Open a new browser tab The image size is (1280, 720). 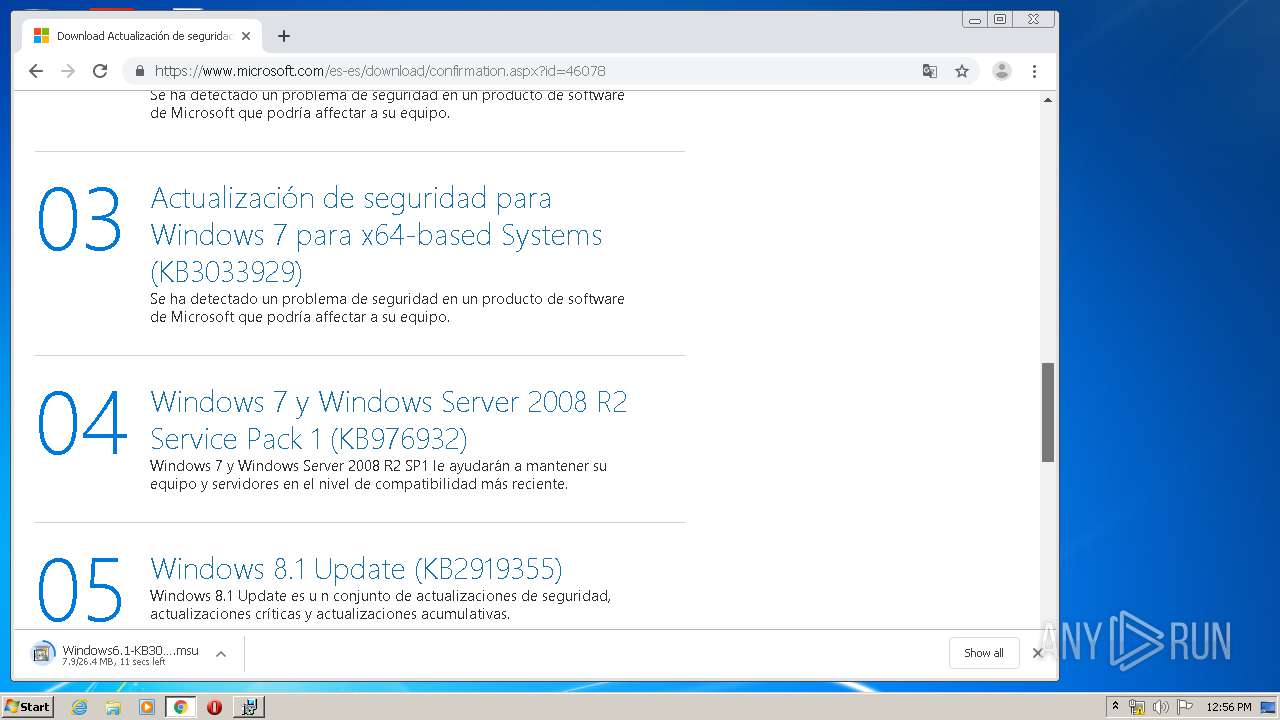[x=284, y=36]
